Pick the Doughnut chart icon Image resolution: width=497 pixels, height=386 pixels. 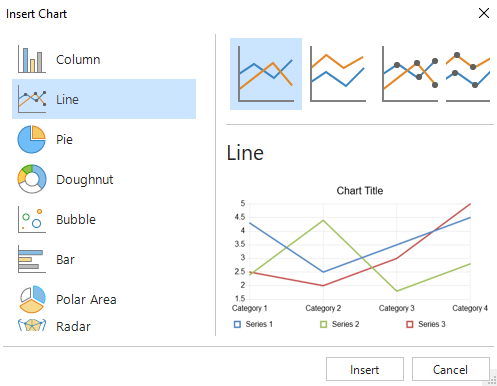click(x=32, y=179)
